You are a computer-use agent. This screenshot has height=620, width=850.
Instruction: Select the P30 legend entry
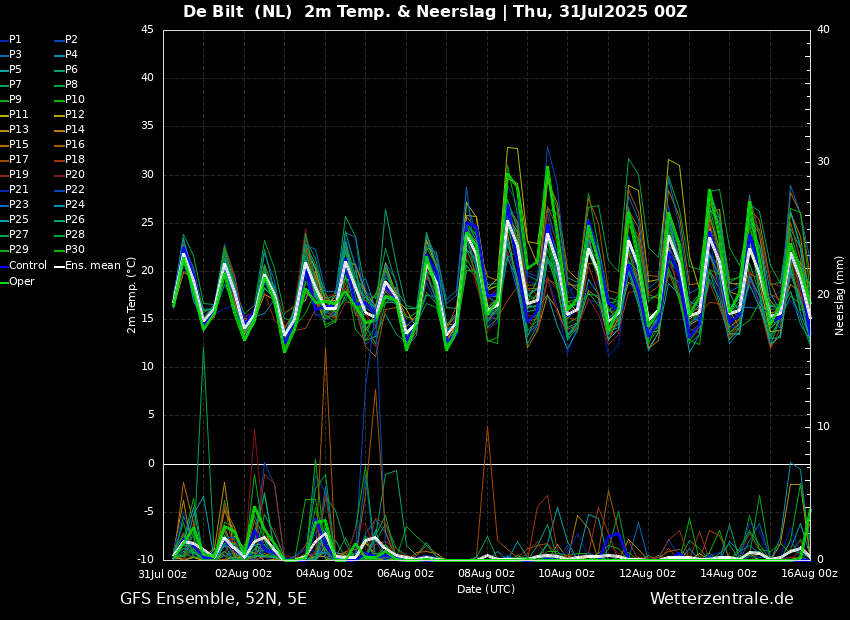click(x=74, y=250)
